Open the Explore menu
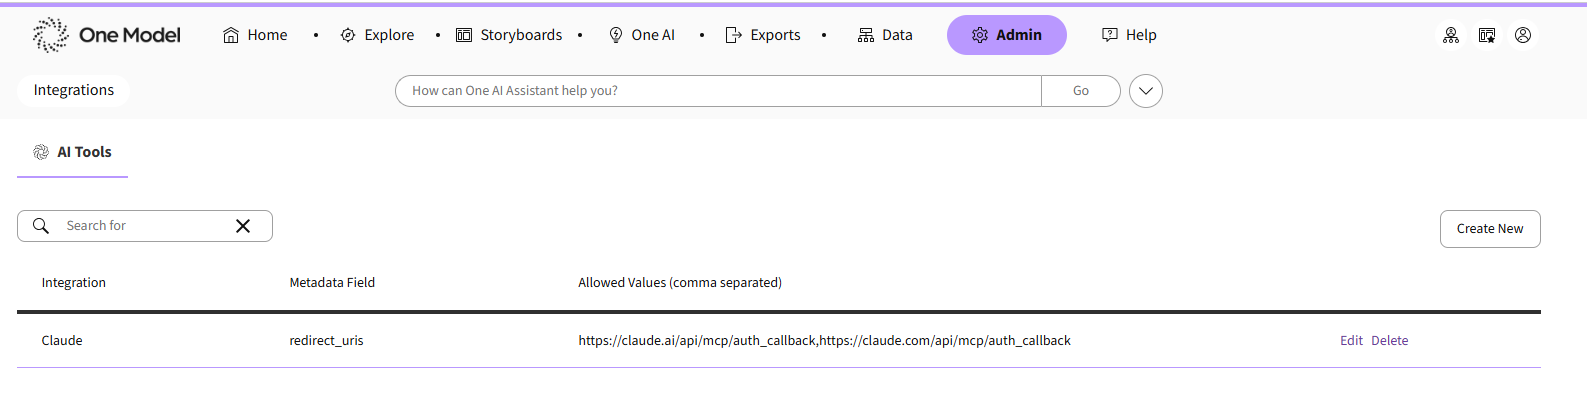This screenshot has width=1587, height=410. tap(377, 35)
